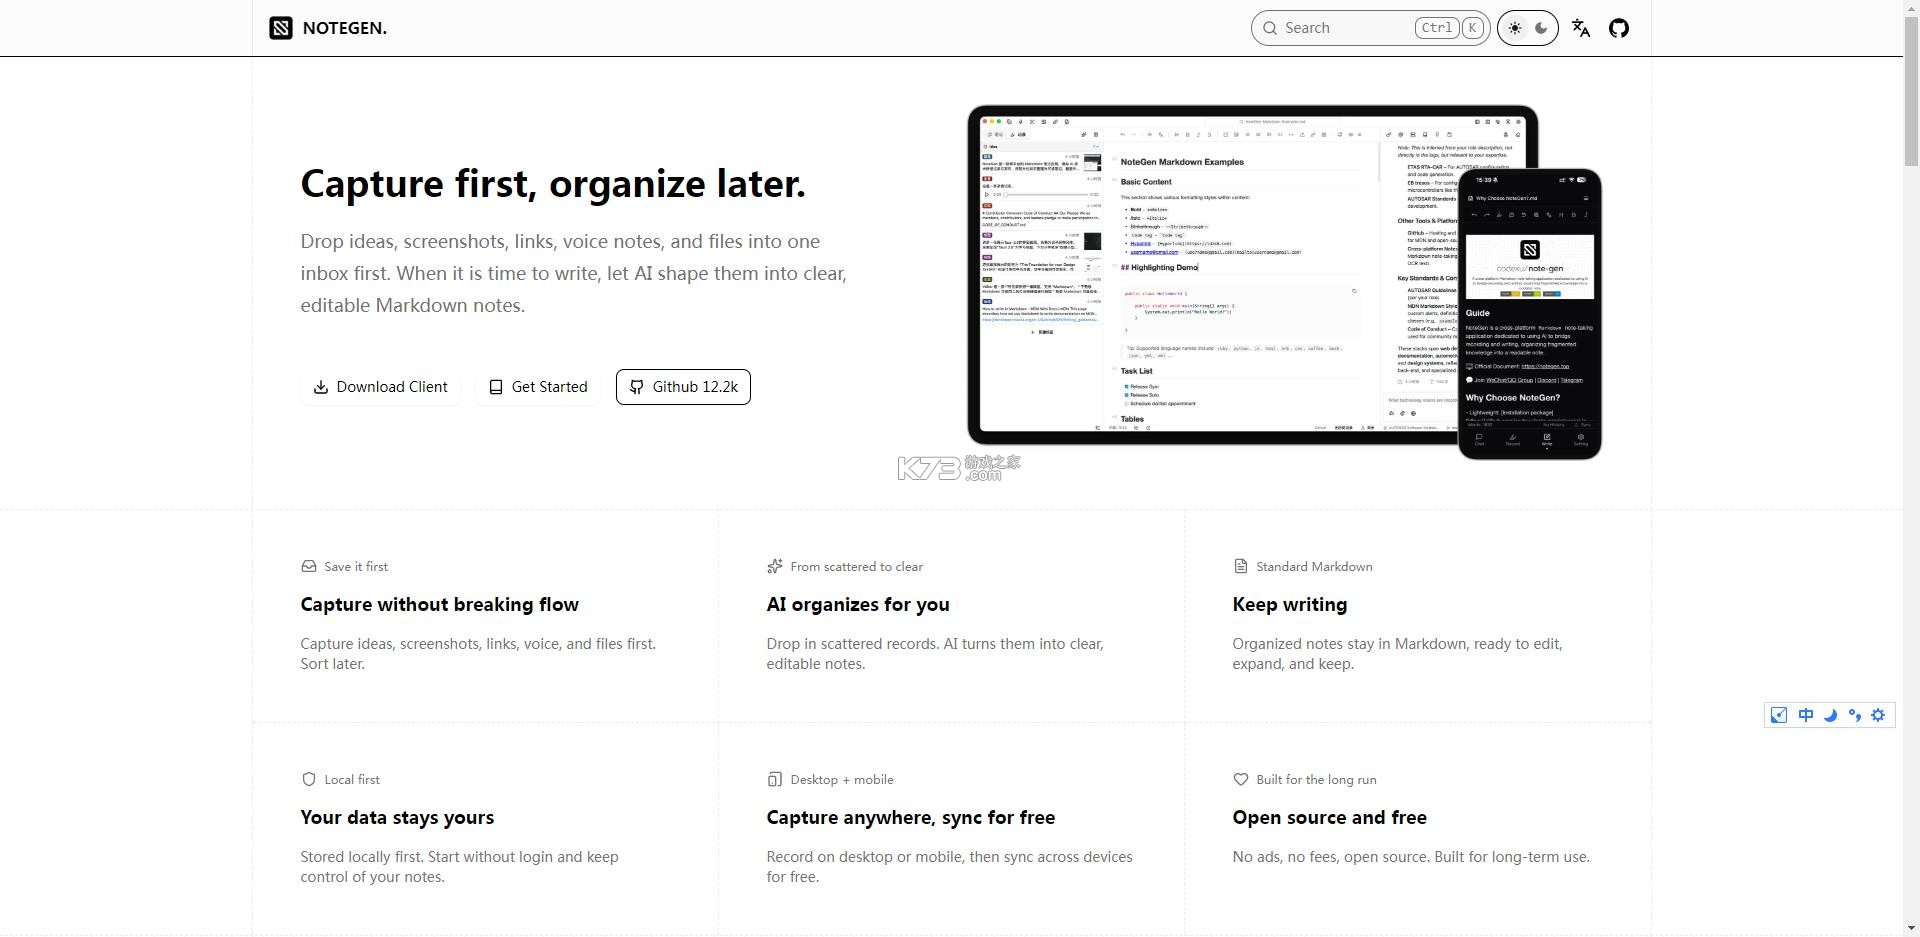Click "Your data stays yours" heading
Viewport: 1920px width, 937px height.
397,818
